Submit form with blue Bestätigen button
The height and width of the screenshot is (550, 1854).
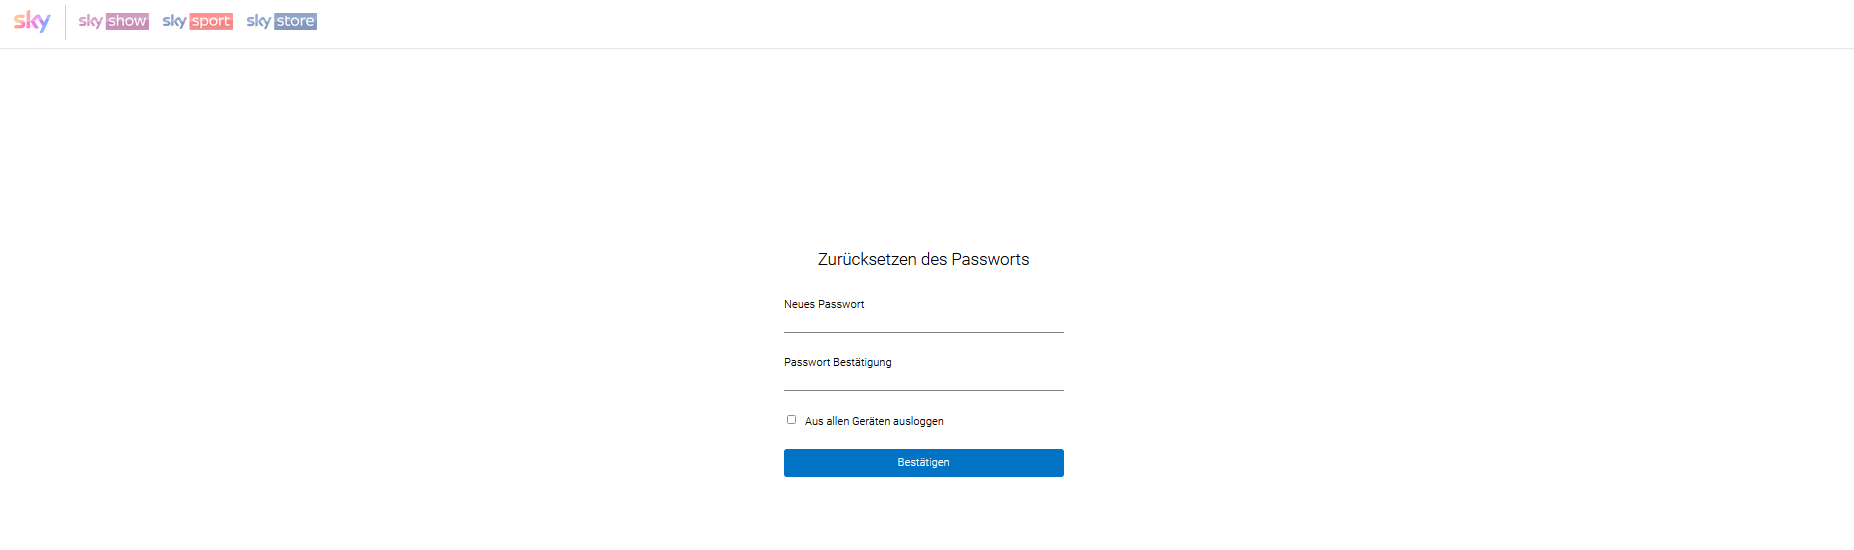pyautogui.click(x=924, y=463)
